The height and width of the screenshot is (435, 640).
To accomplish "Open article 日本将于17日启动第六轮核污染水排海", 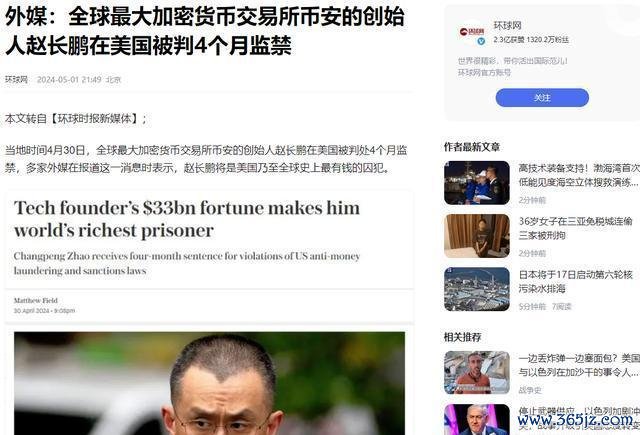I will (575, 282).
